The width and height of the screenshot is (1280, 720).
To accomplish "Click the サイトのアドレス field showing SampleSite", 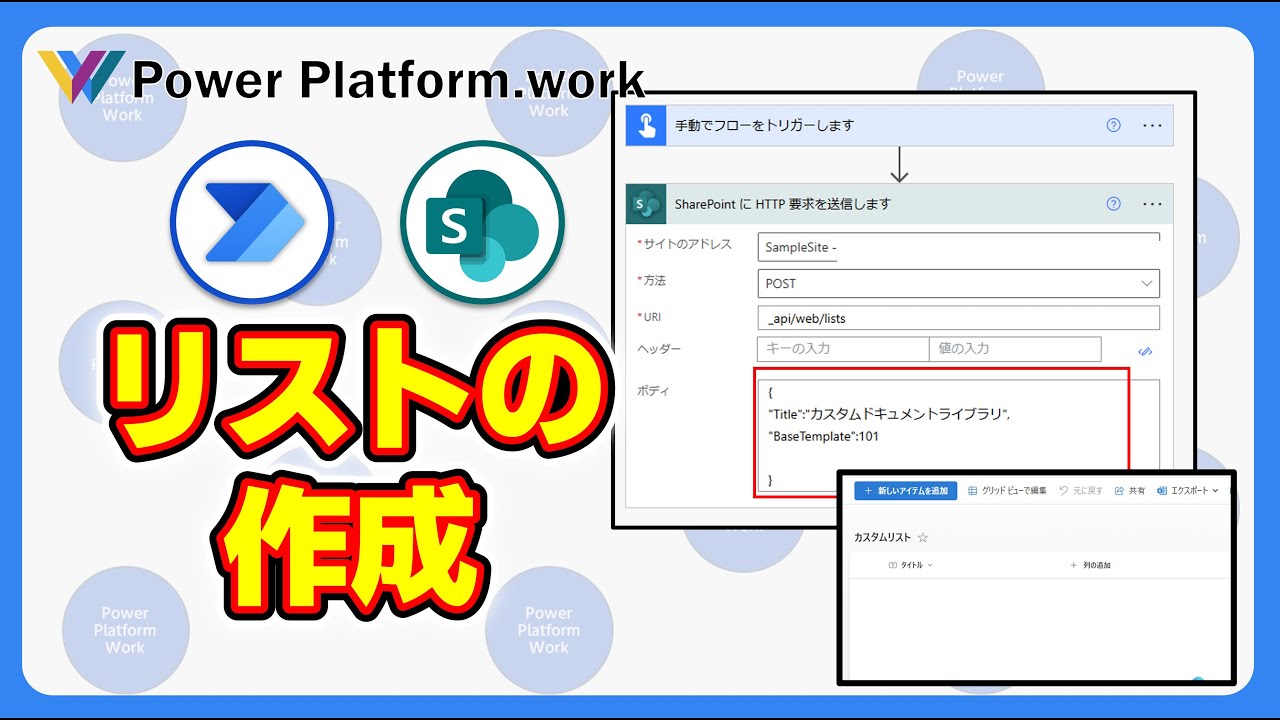I will (x=958, y=247).
